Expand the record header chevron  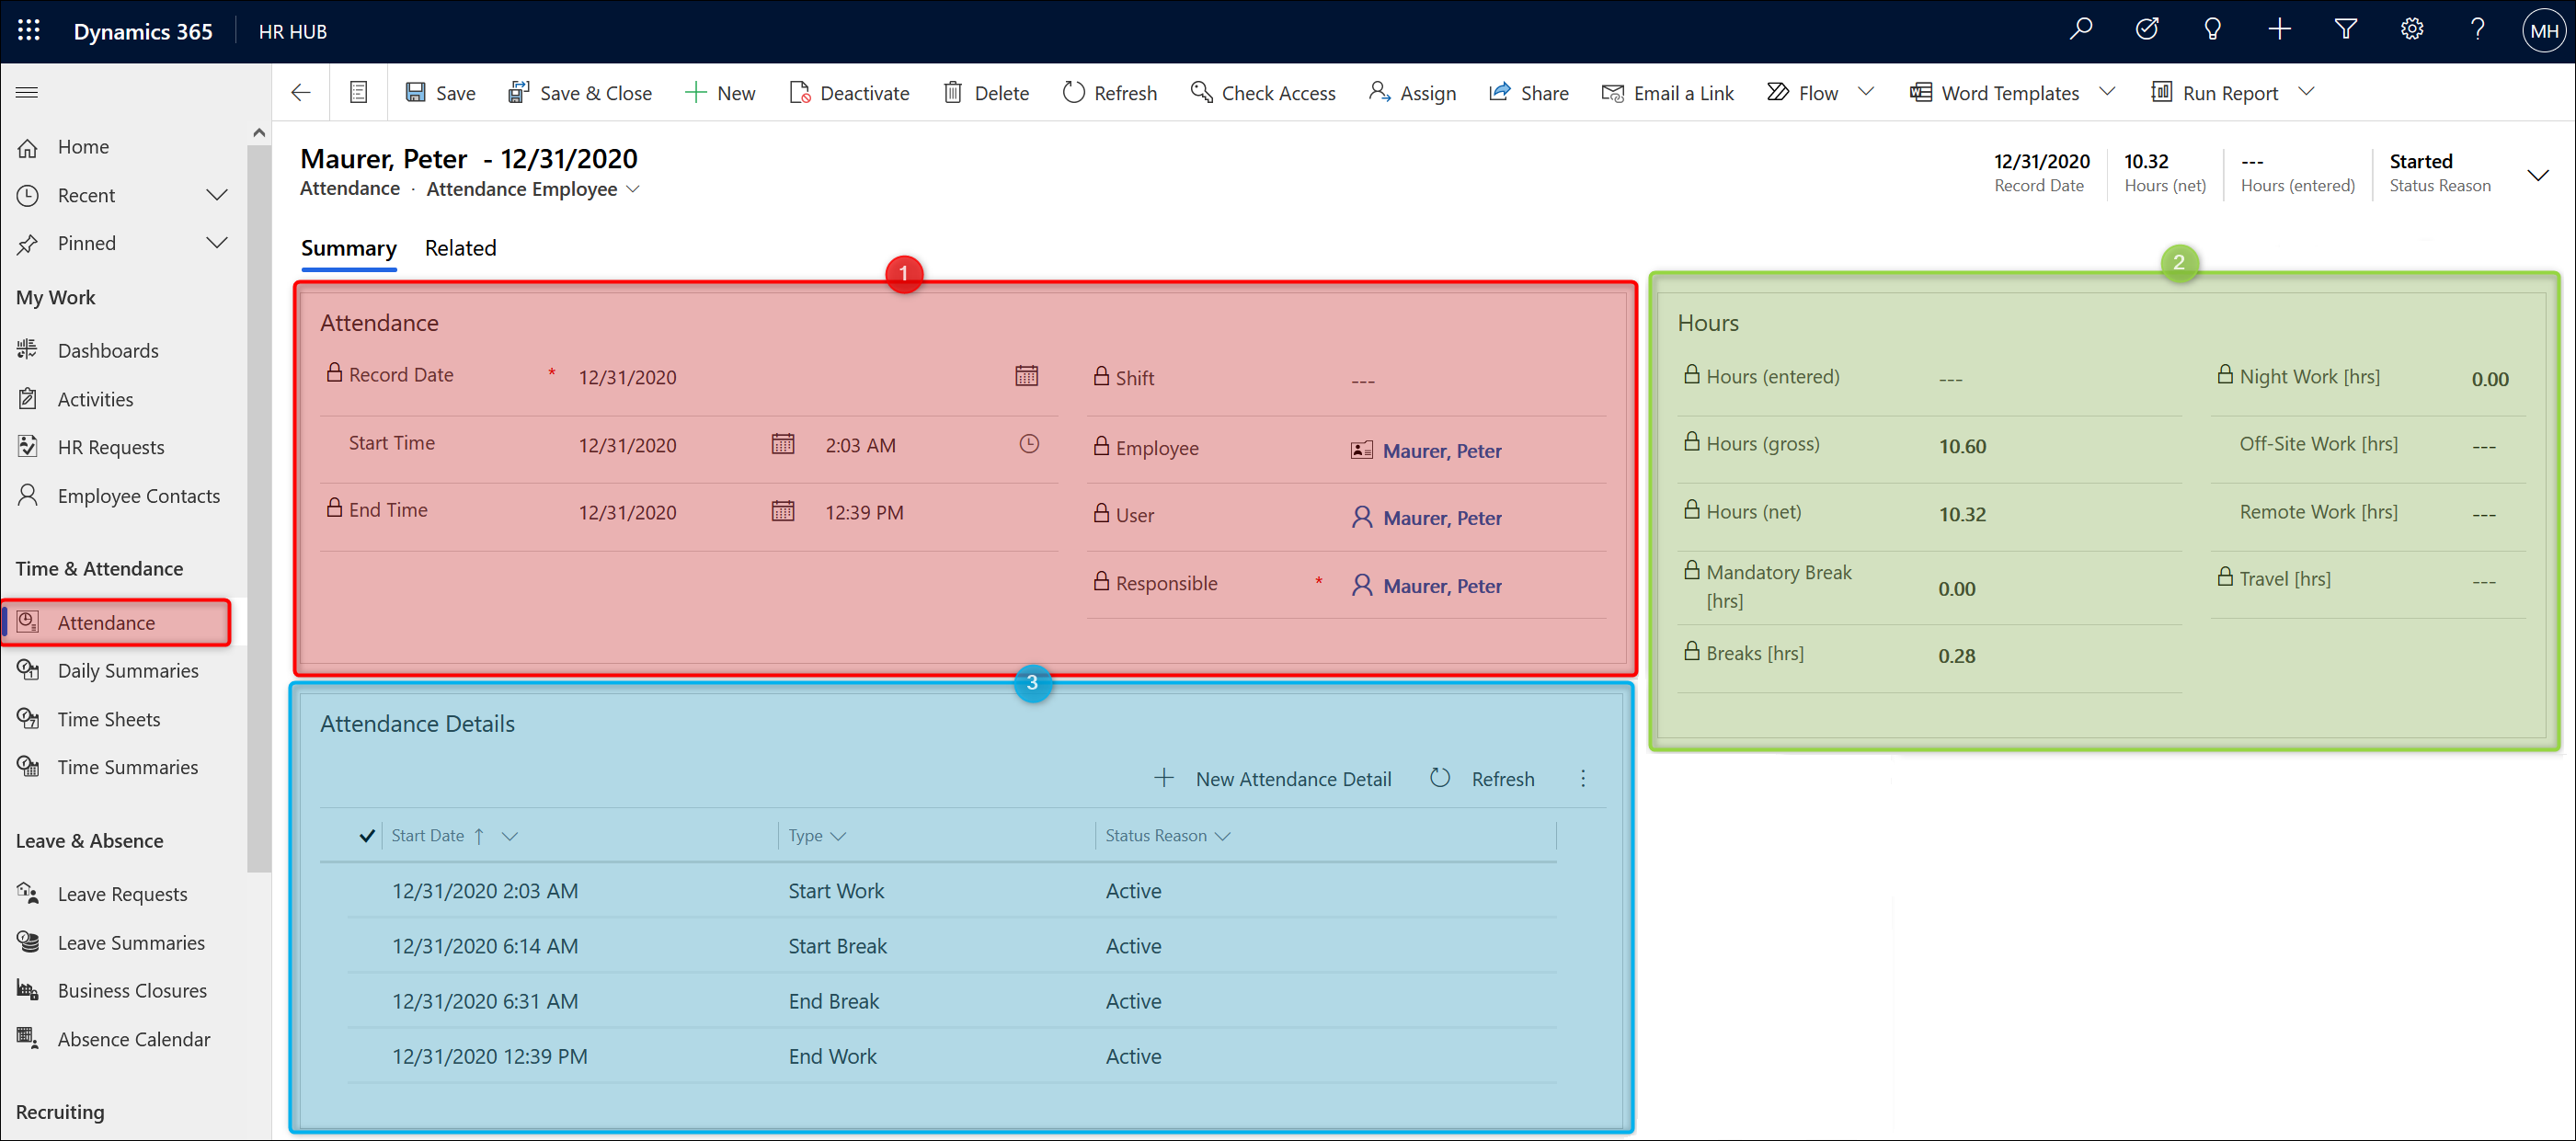[2537, 174]
